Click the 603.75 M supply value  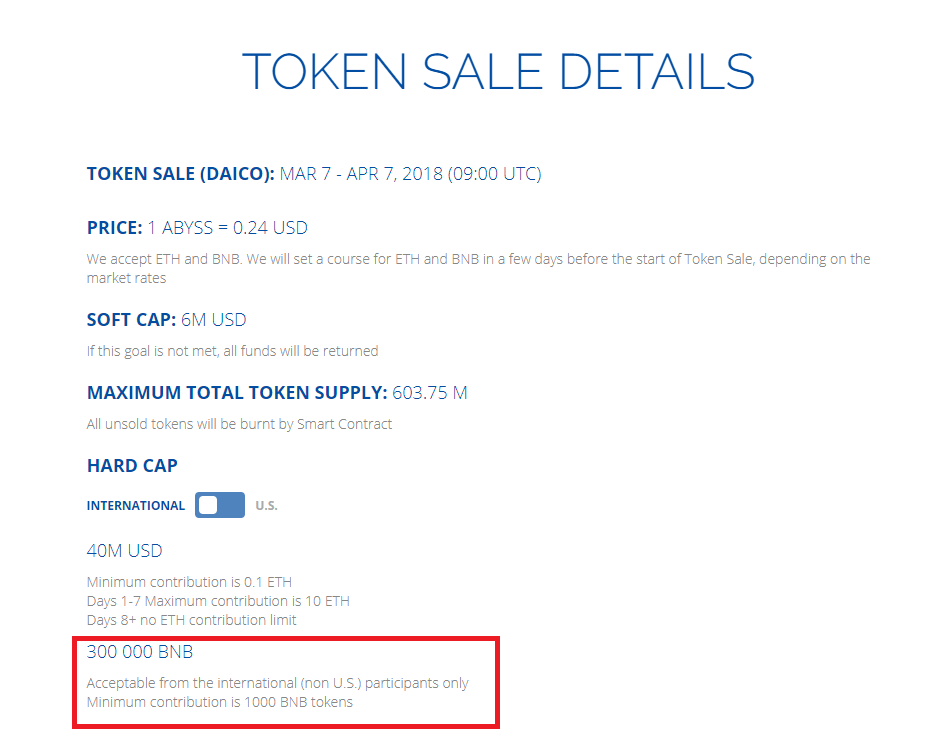(x=430, y=392)
